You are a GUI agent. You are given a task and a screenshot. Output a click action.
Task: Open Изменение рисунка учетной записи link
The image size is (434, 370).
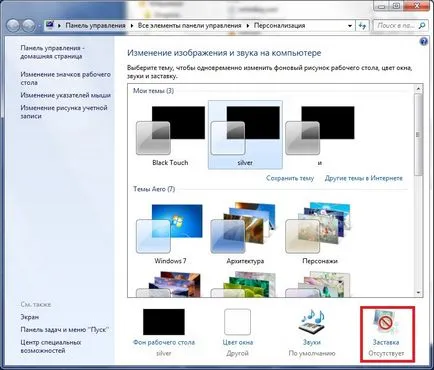click(x=64, y=112)
